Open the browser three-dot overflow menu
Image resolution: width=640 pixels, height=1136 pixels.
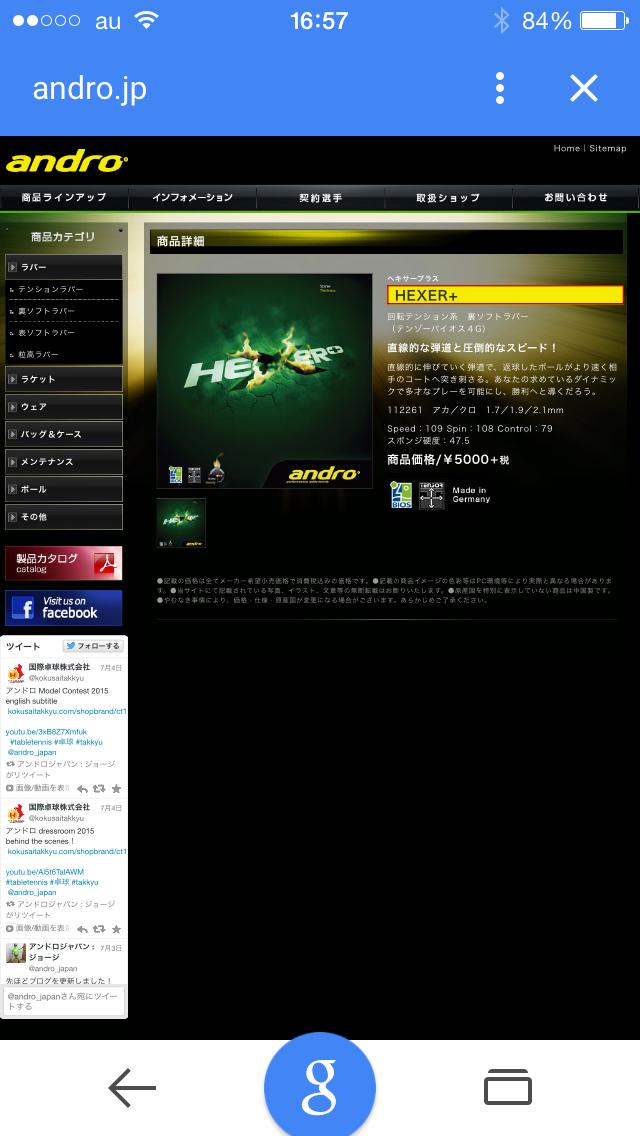coord(500,88)
